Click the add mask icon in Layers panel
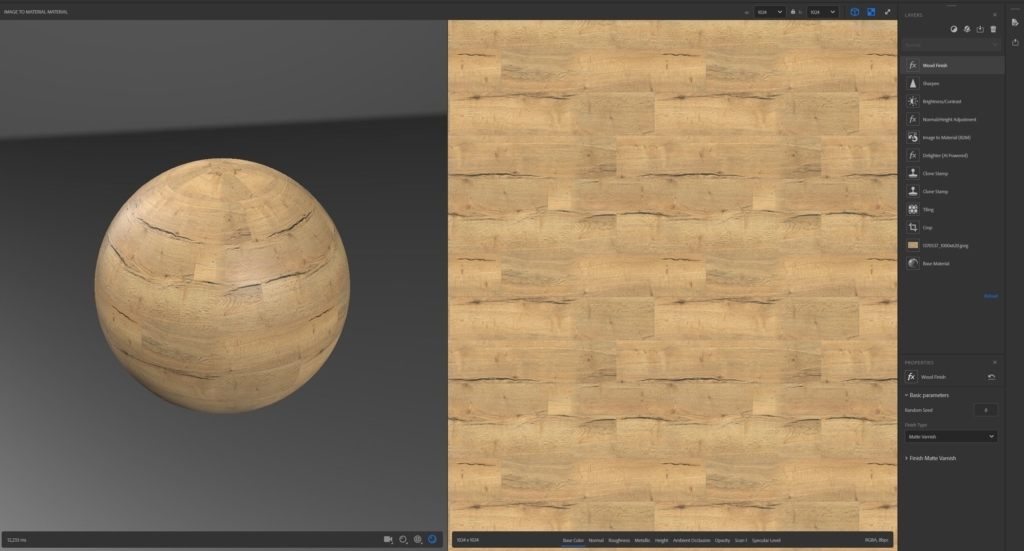Image resolution: width=1024 pixels, height=551 pixels. tap(953, 29)
